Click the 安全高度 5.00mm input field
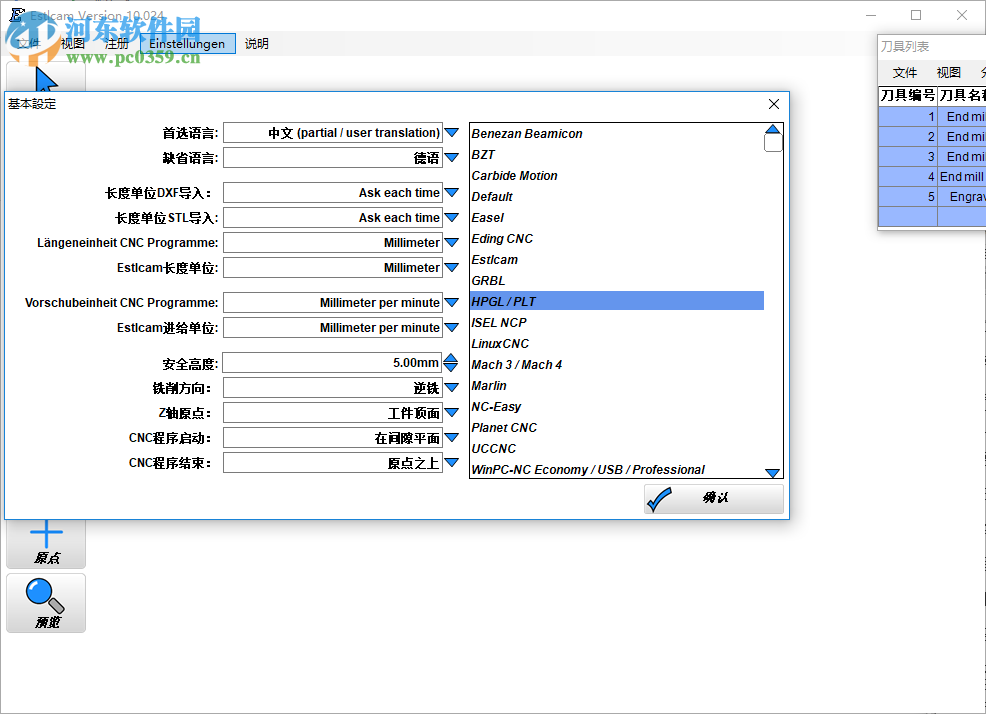986x714 pixels. (x=332, y=362)
